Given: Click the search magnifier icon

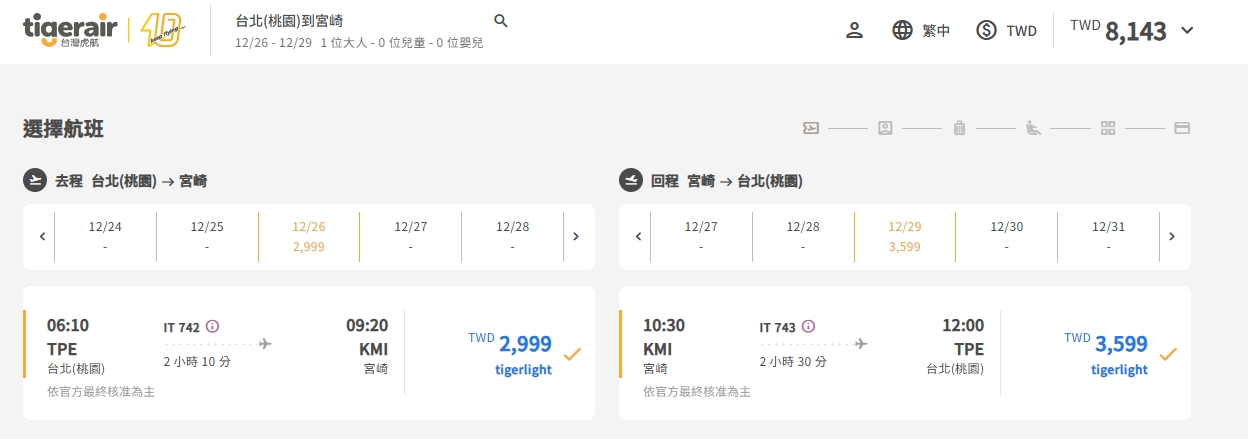Looking at the screenshot, I should [x=501, y=21].
